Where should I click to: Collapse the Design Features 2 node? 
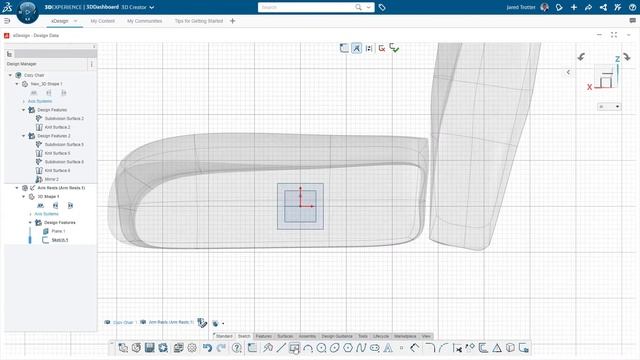click(23, 136)
